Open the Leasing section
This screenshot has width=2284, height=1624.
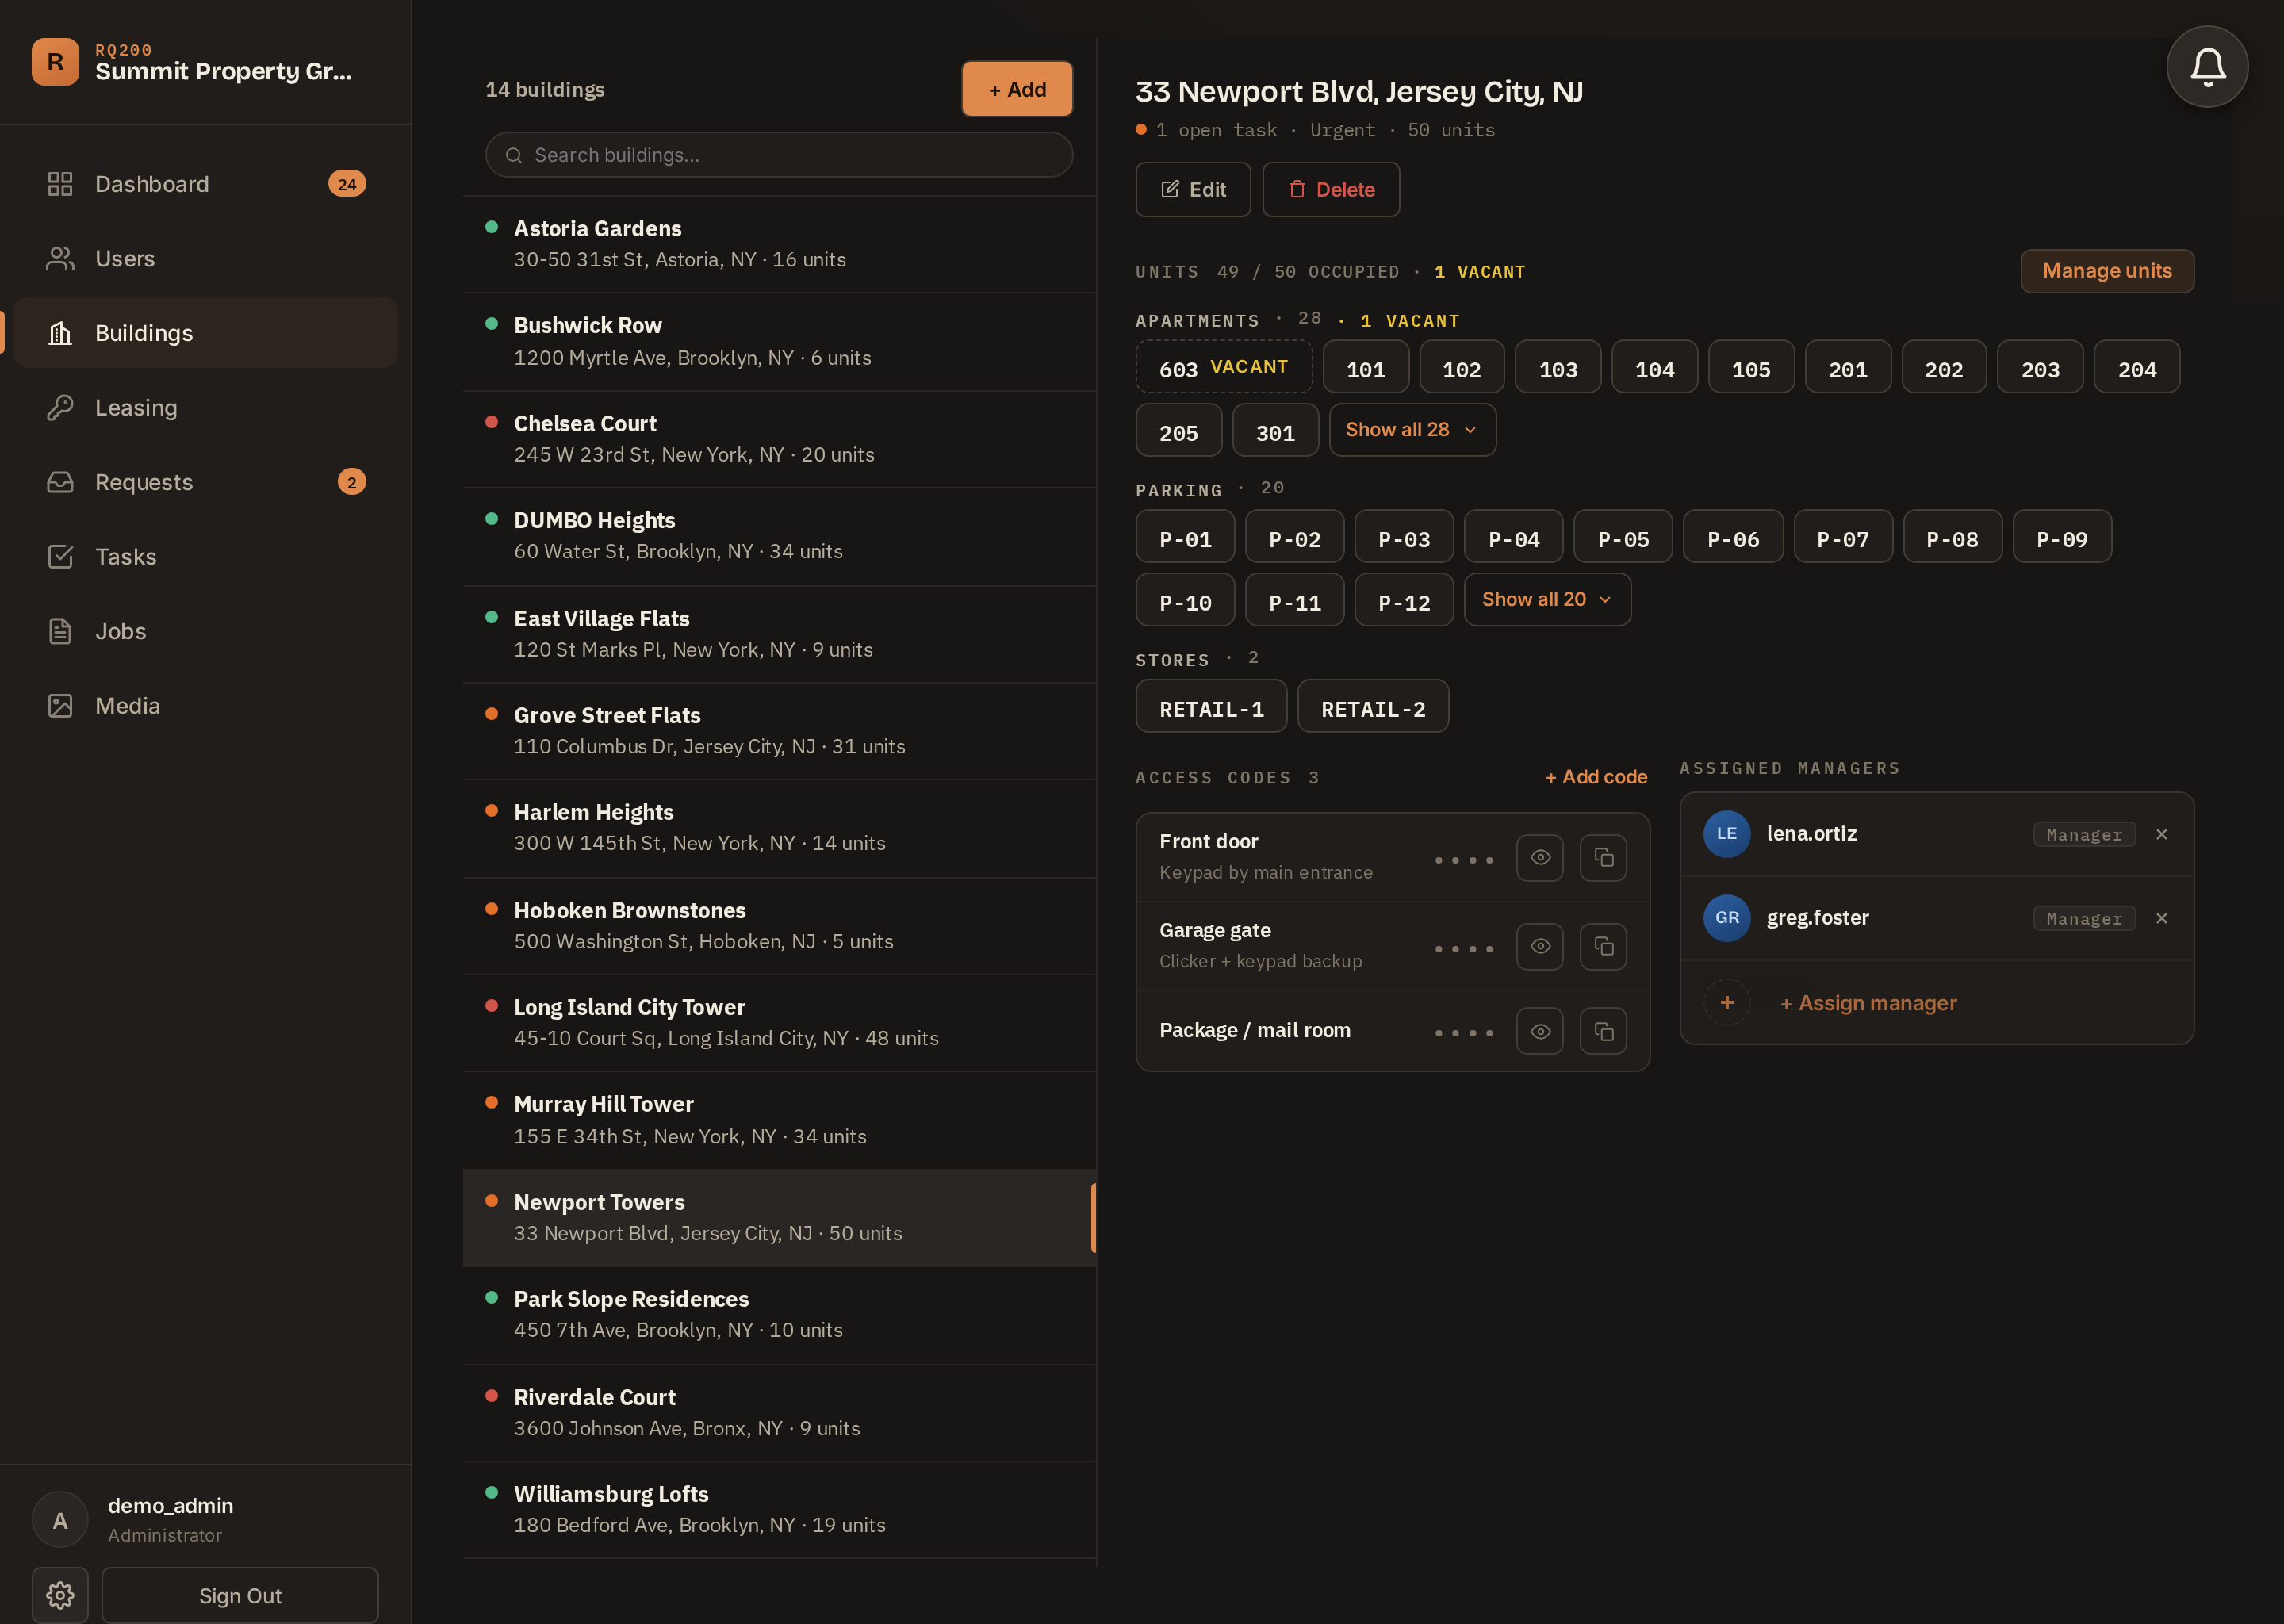pyautogui.click(x=206, y=408)
